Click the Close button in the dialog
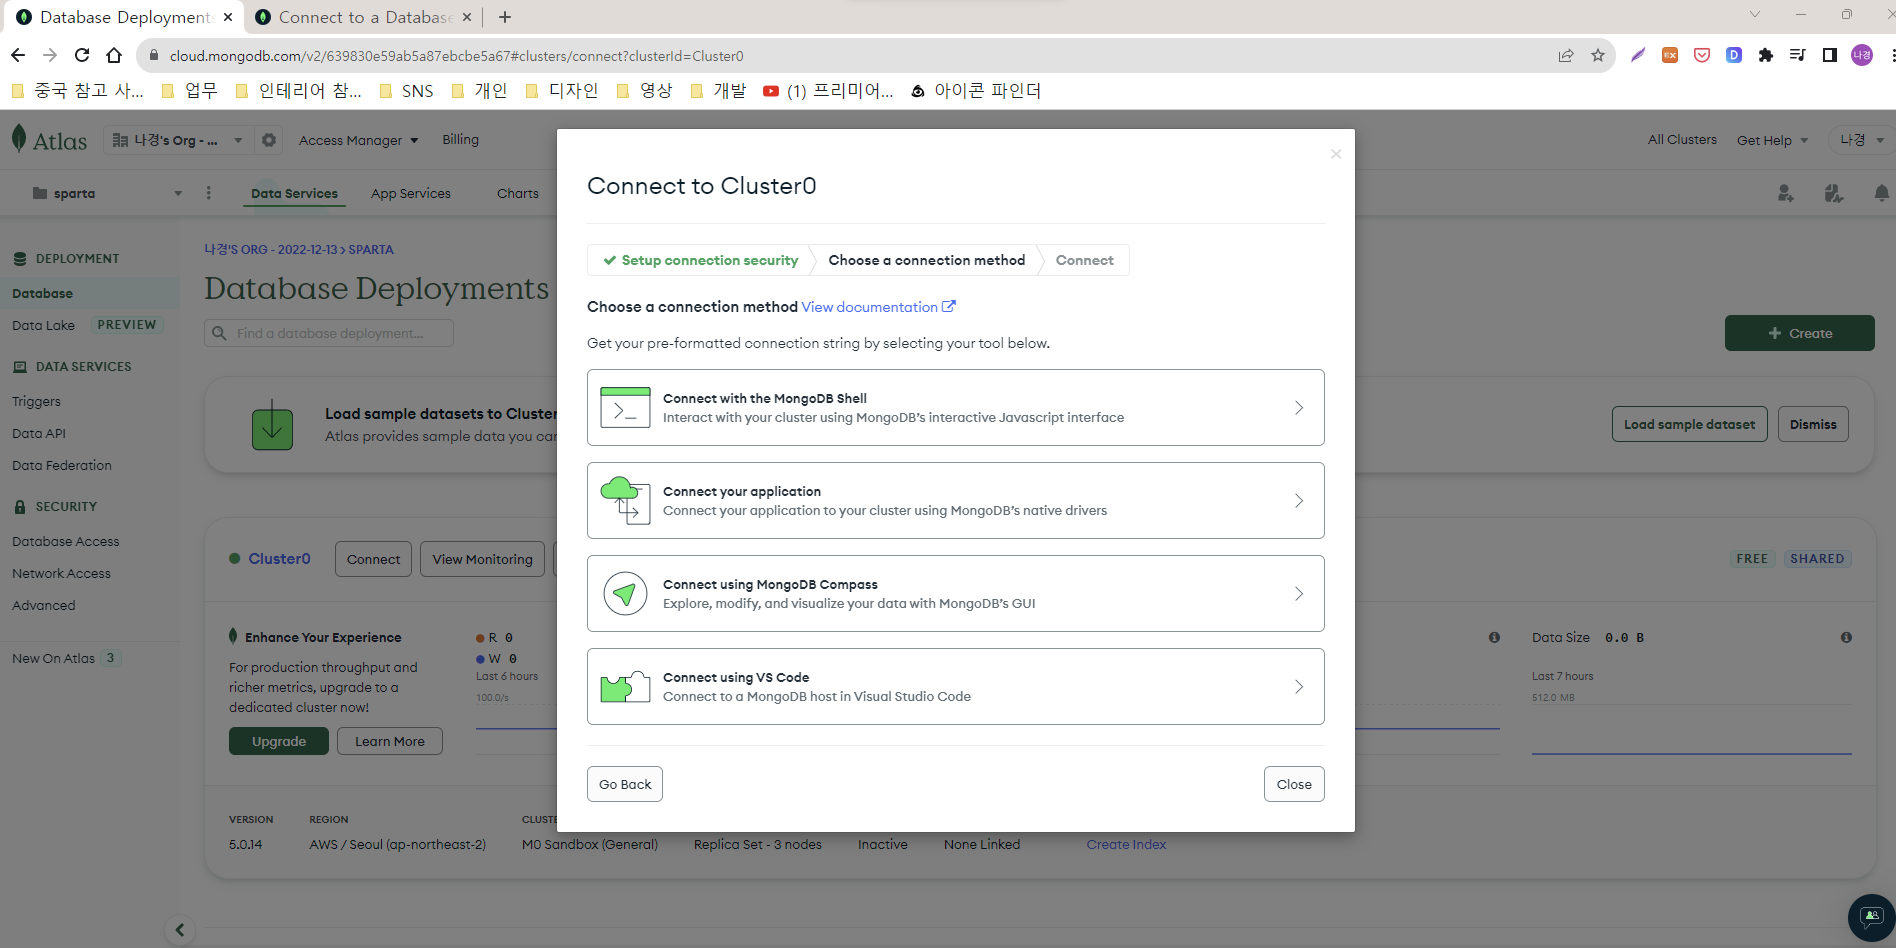The height and width of the screenshot is (948, 1896). [1294, 784]
